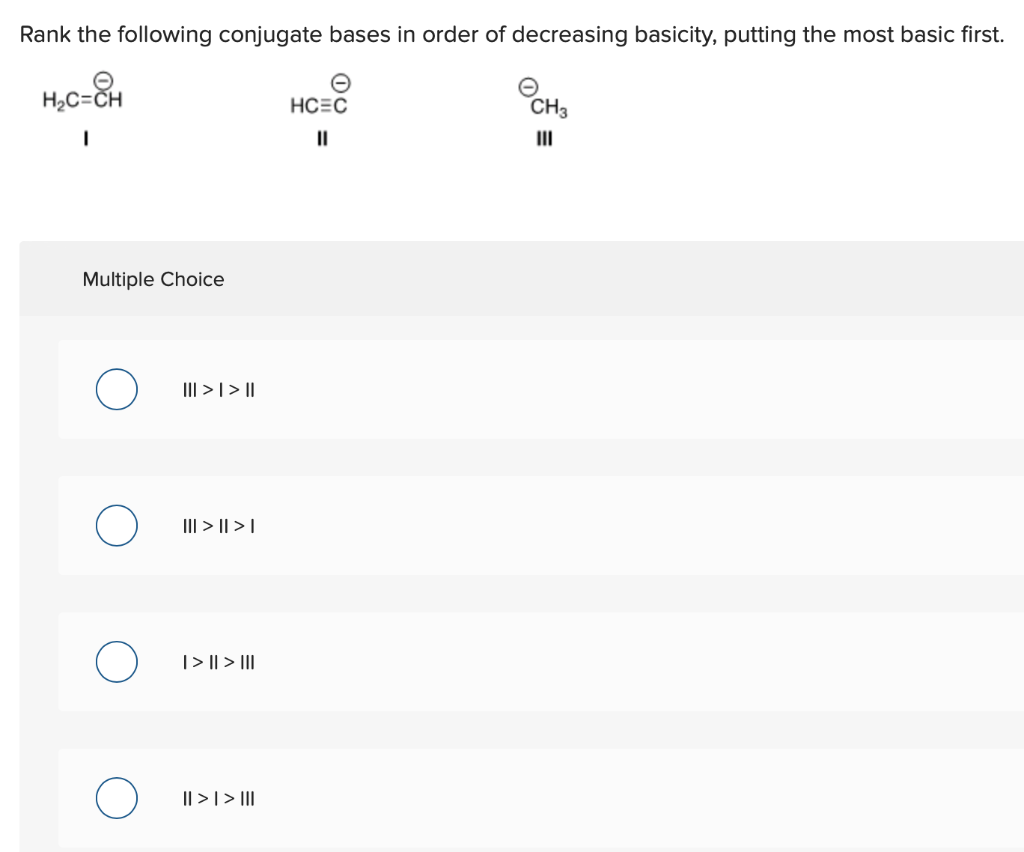1024x852 pixels.
Task: Select the radio button for III > II > I
Action: [x=116, y=525]
